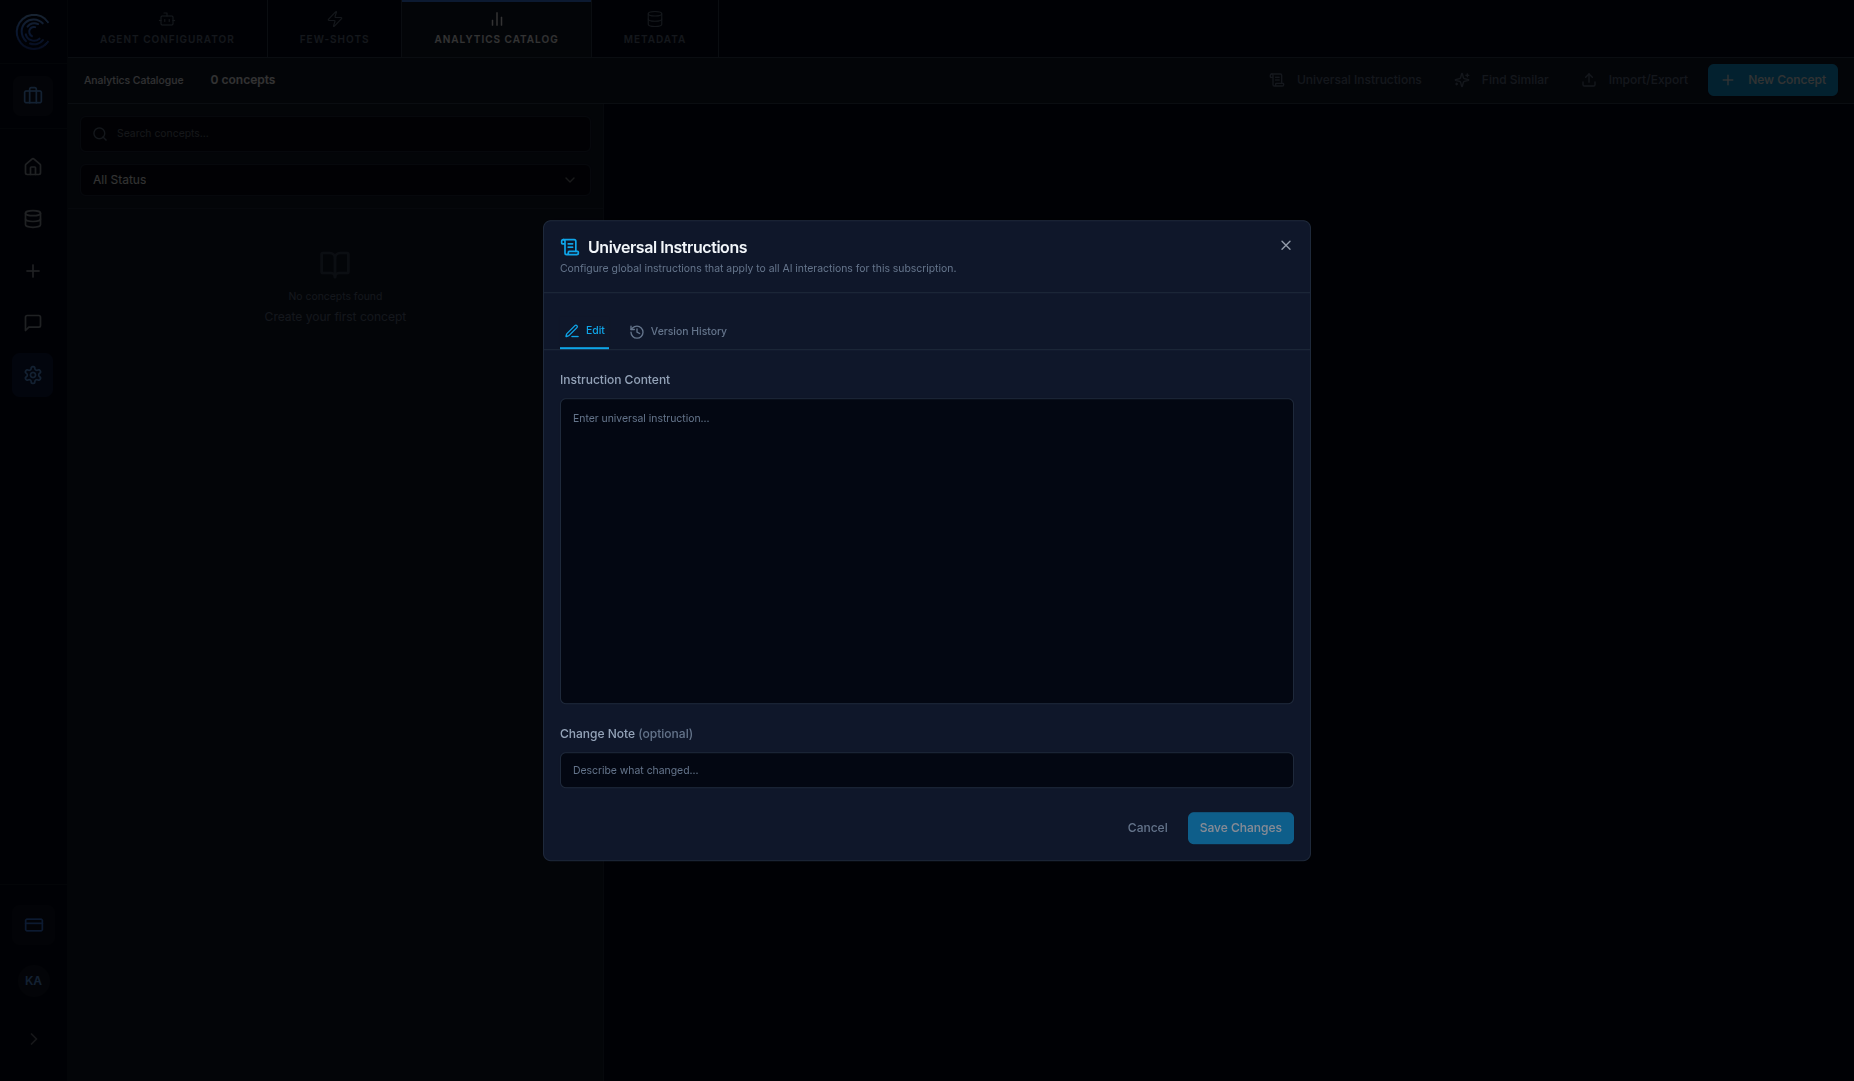This screenshot has width=1854, height=1081.
Task: Click the scroll icon beside Universal Instructions toolbar
Action: coord(1277,80)
